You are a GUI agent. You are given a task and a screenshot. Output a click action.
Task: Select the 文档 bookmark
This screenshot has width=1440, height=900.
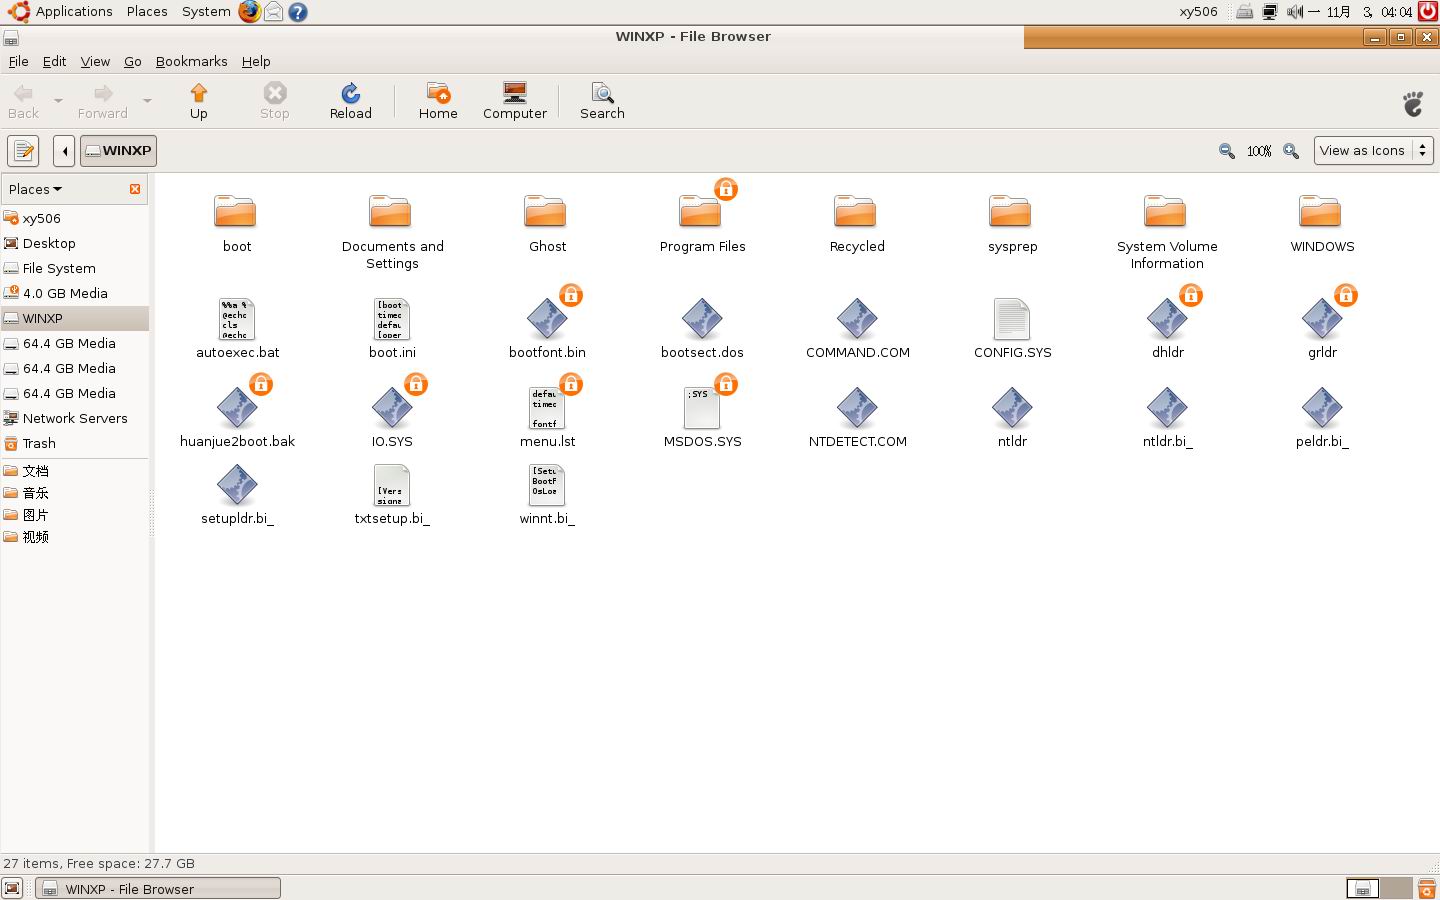pyautogui.click(x=75, y=471)
